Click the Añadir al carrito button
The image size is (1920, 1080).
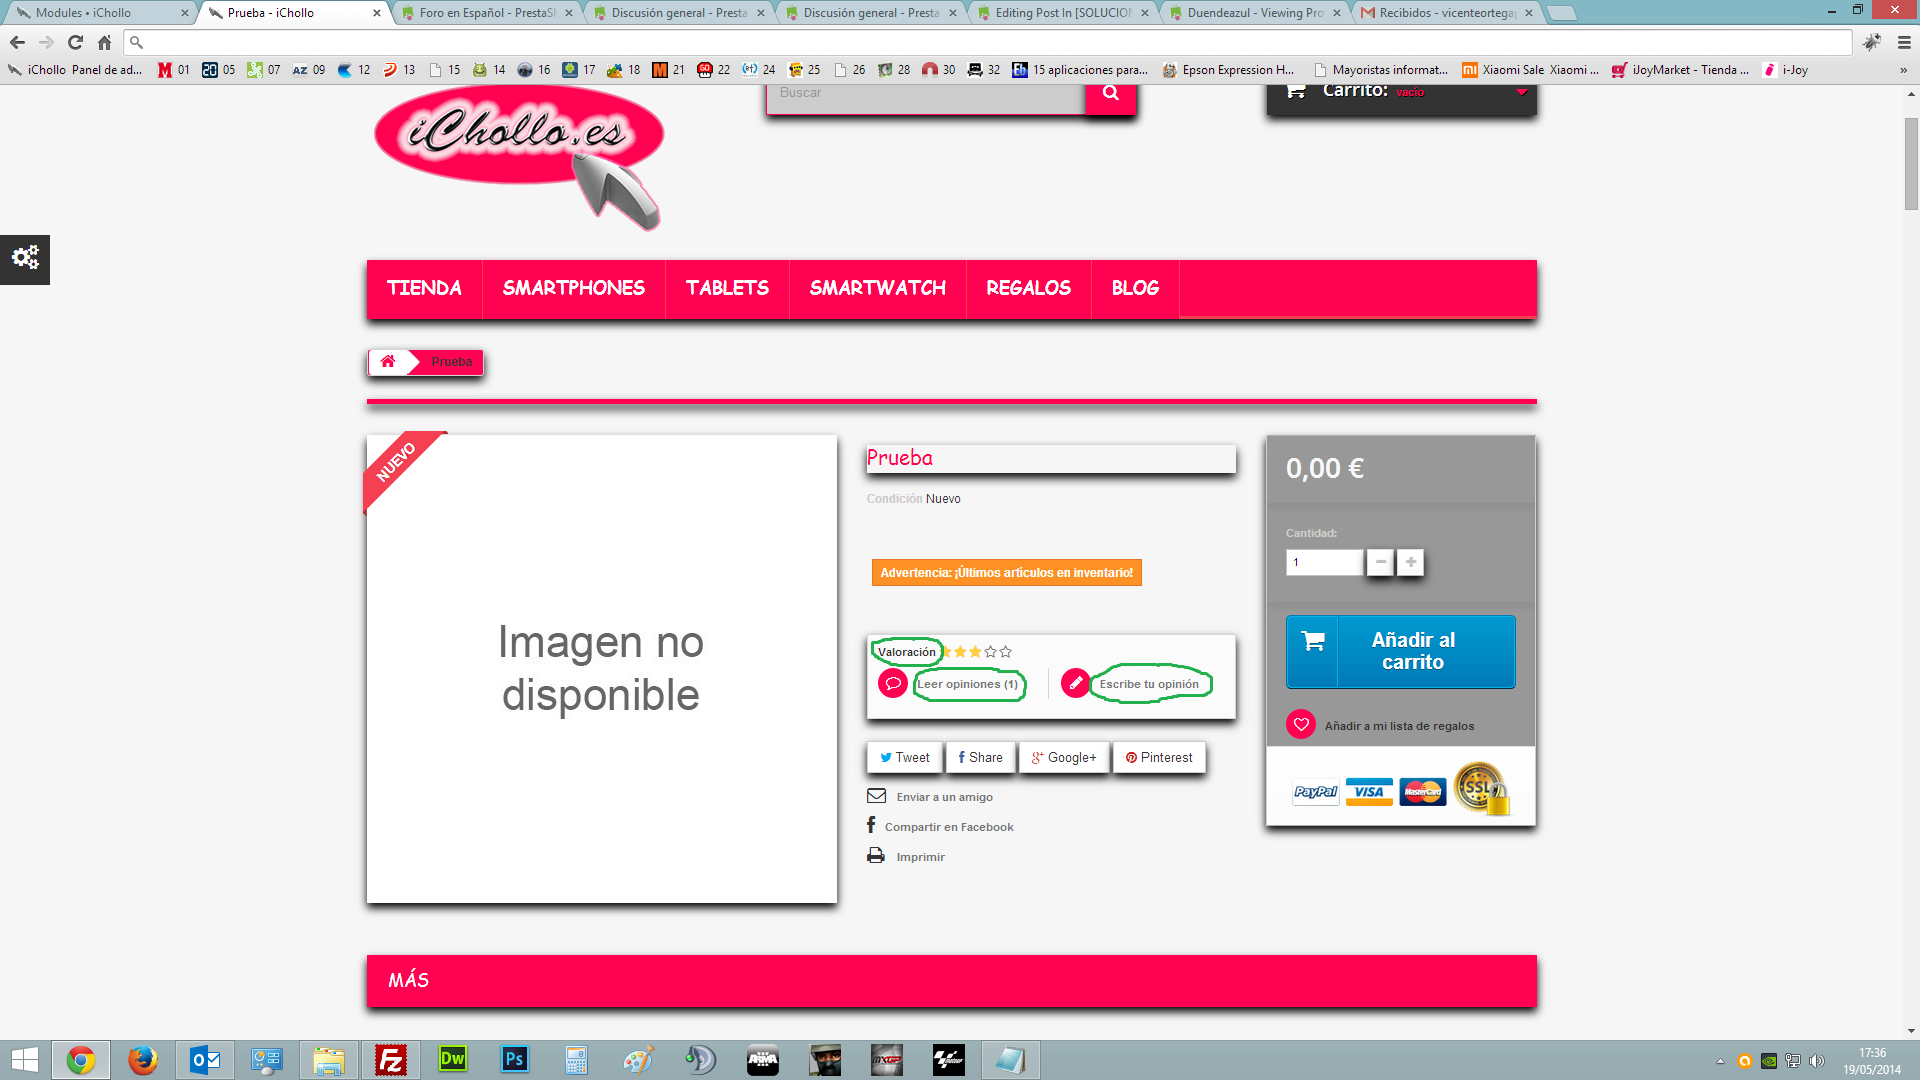coord(1400,651)
